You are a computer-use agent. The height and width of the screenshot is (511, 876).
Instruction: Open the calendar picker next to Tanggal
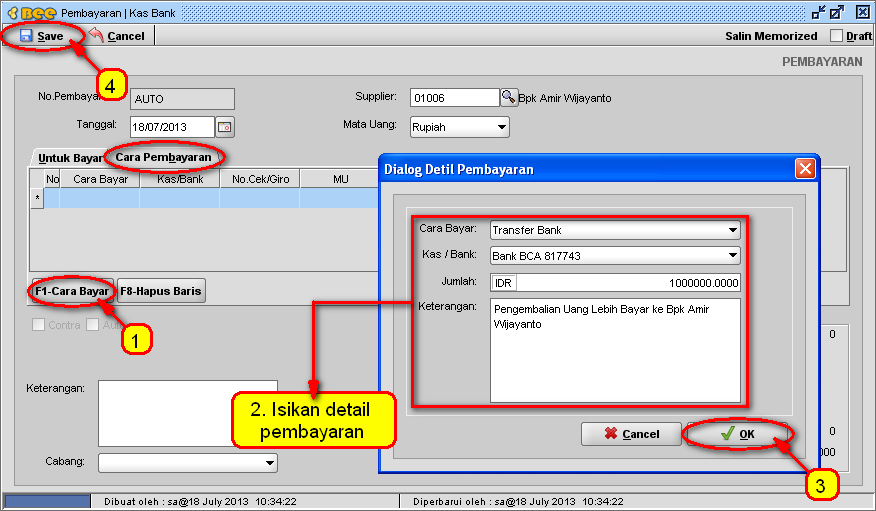(x=225, y=127)
